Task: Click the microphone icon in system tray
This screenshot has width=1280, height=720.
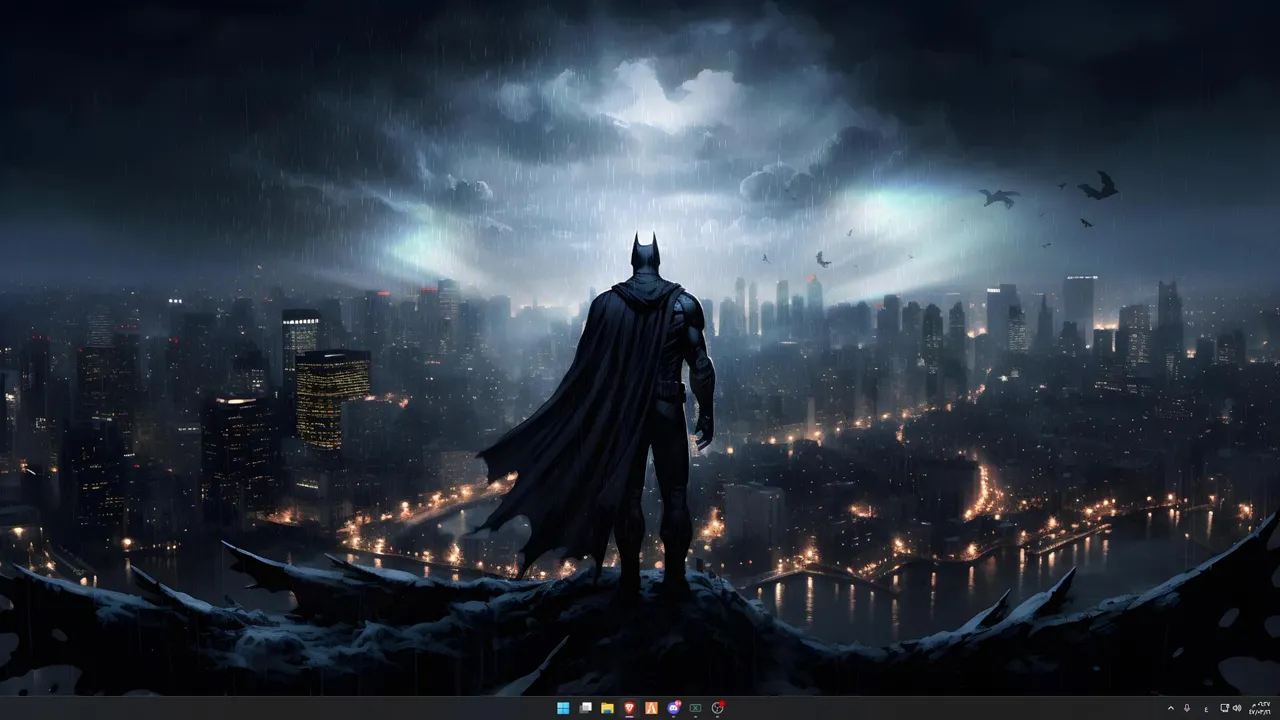Action: coord(1187,708)
